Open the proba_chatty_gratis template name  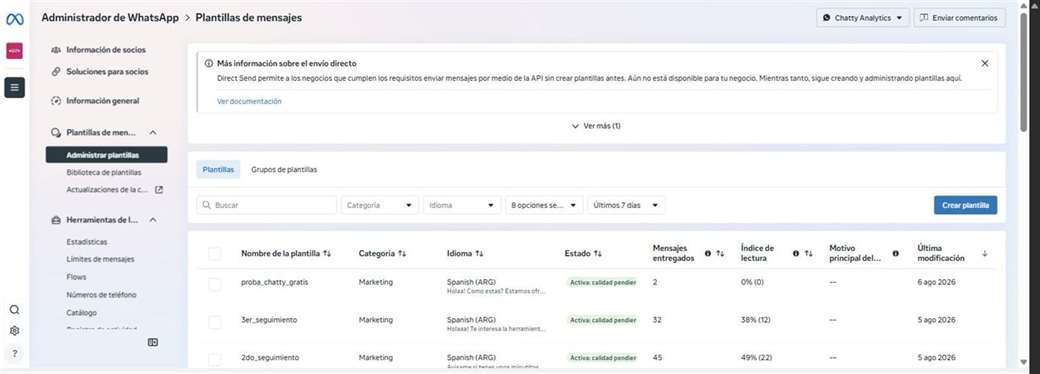(275, 282)
